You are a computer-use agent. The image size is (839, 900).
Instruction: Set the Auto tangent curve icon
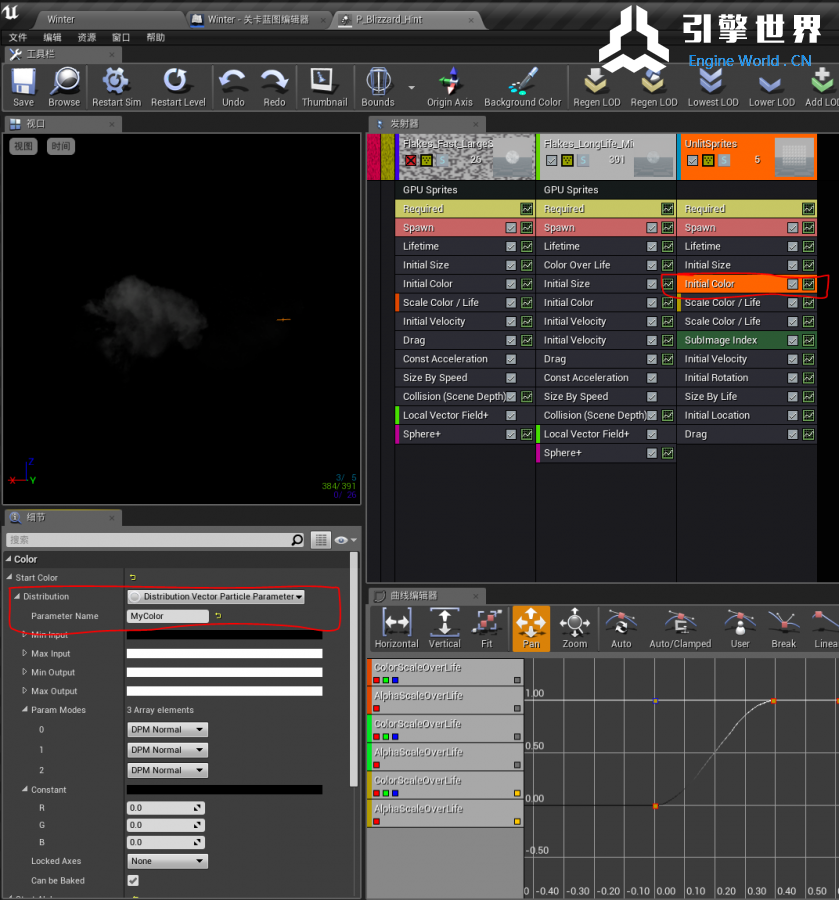coord(621,623)
